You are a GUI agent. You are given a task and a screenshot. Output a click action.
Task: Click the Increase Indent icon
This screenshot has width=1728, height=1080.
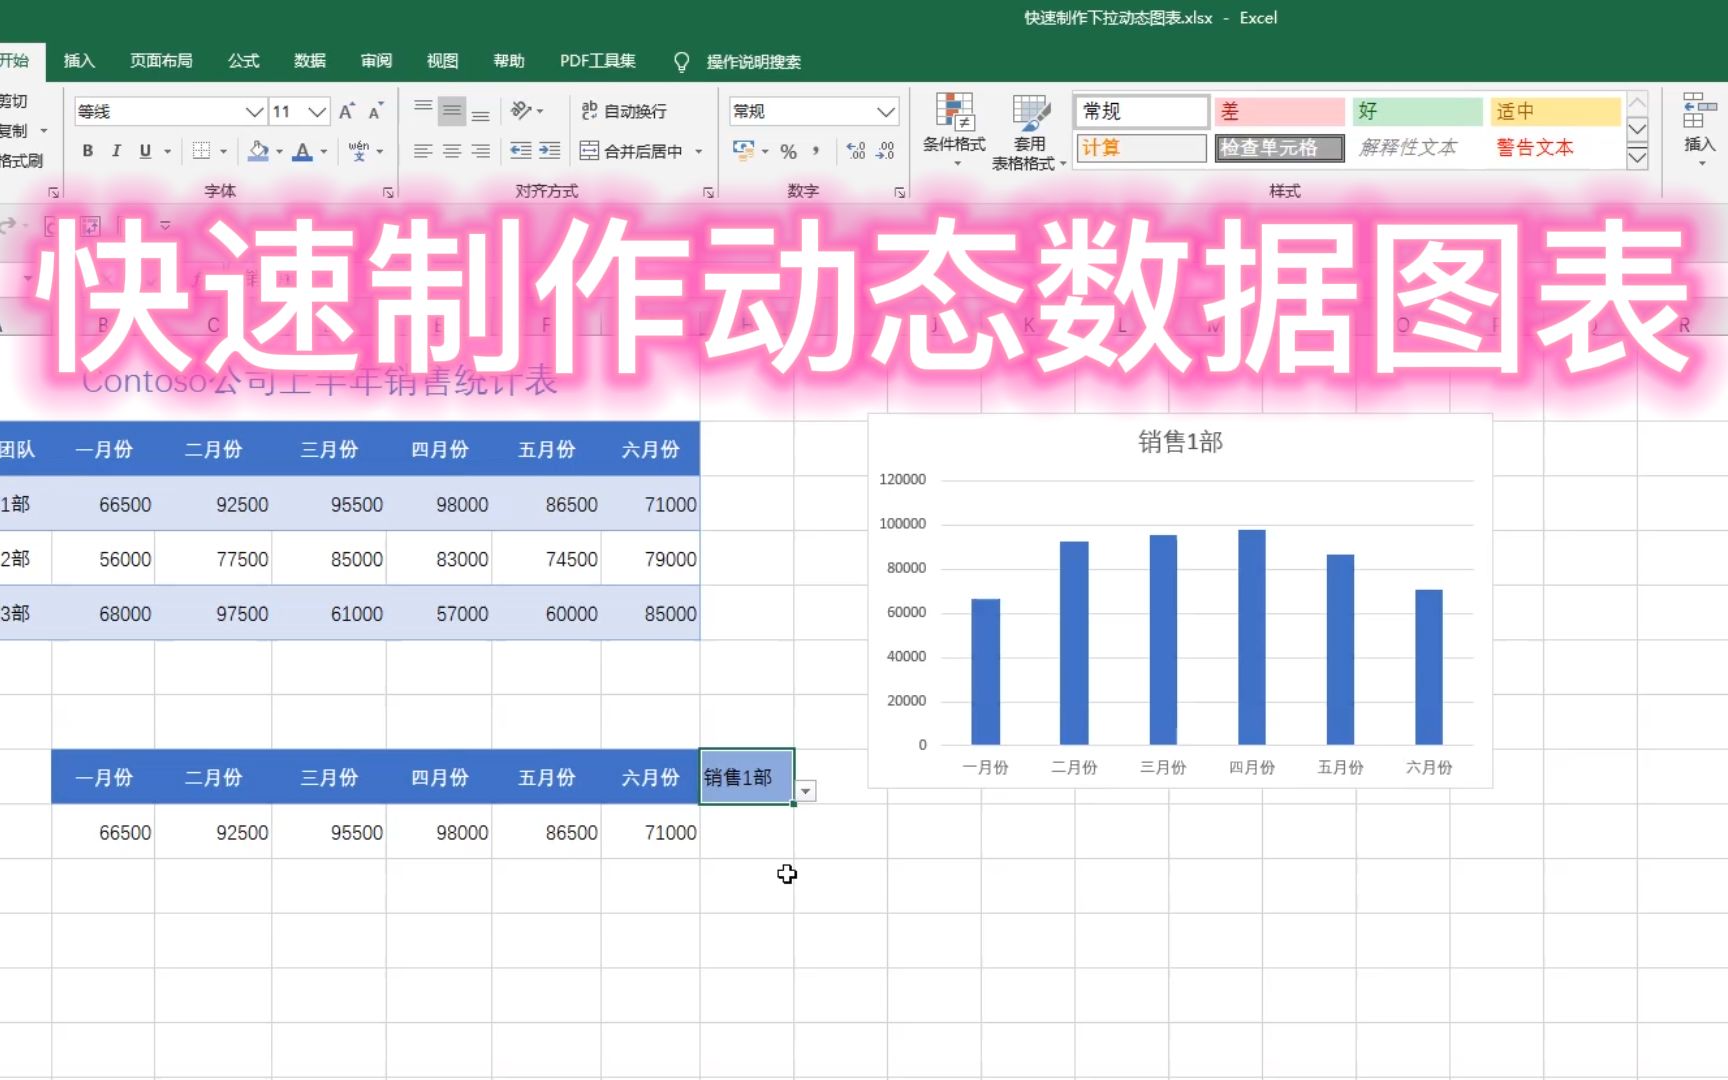550,151
